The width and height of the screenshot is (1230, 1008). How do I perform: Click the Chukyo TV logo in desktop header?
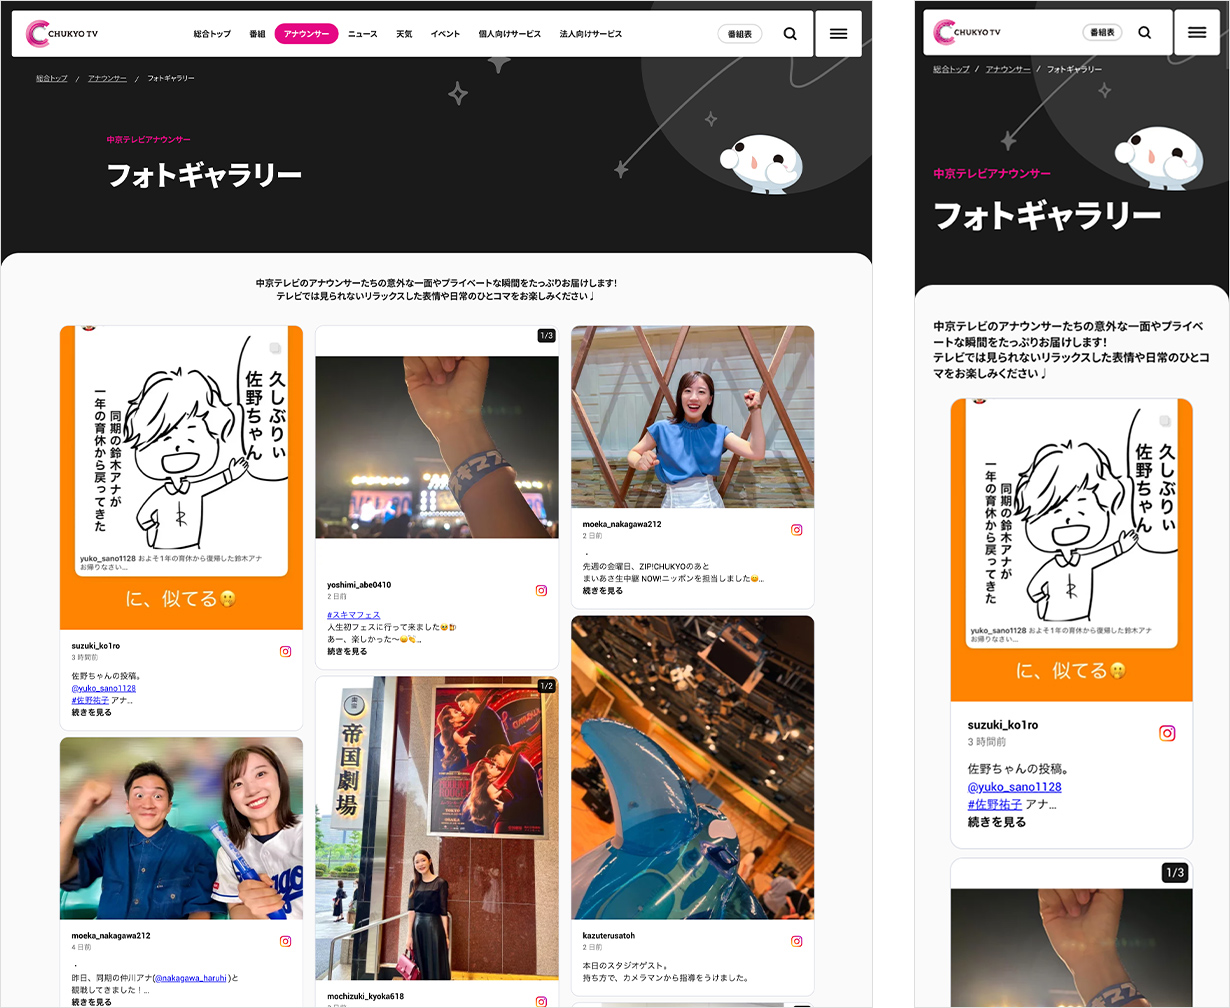[x=62, y=34]
